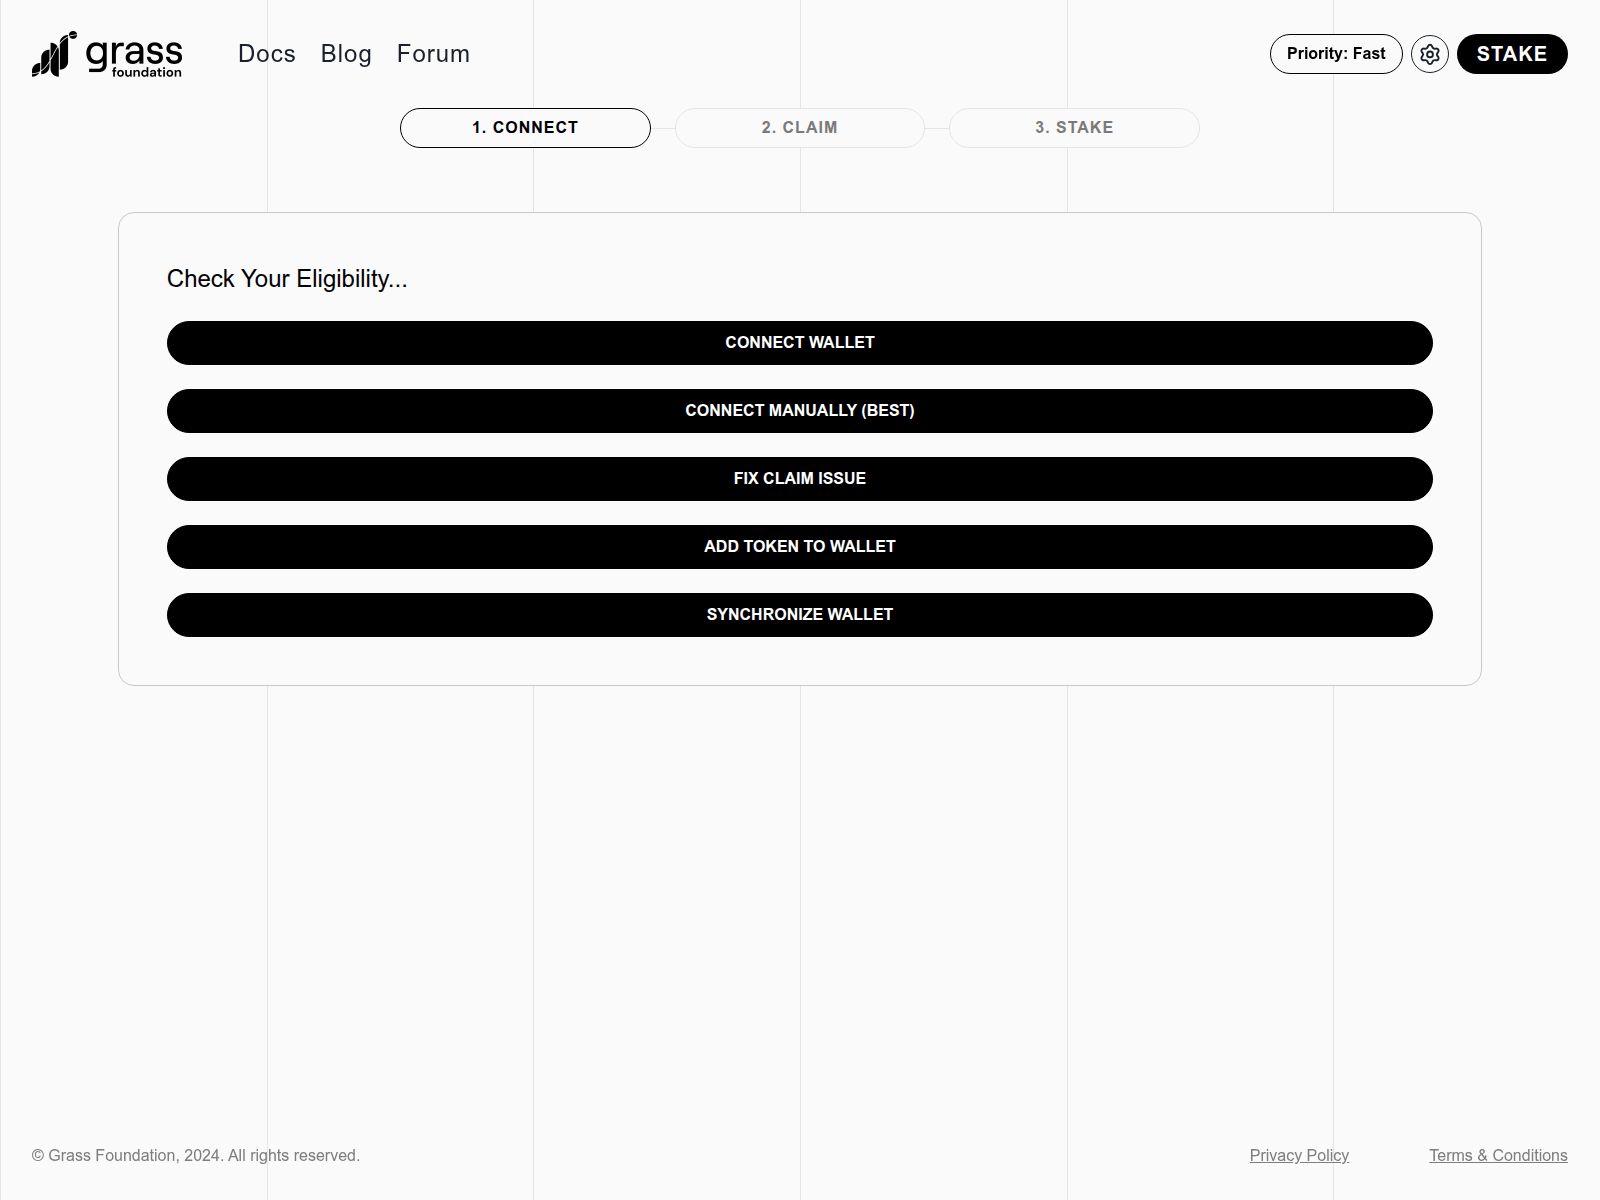Choose CONNECT MANUALLY (BEST)
Image resolution: width=1600 pixels, height=1200 pixels.
800,410
